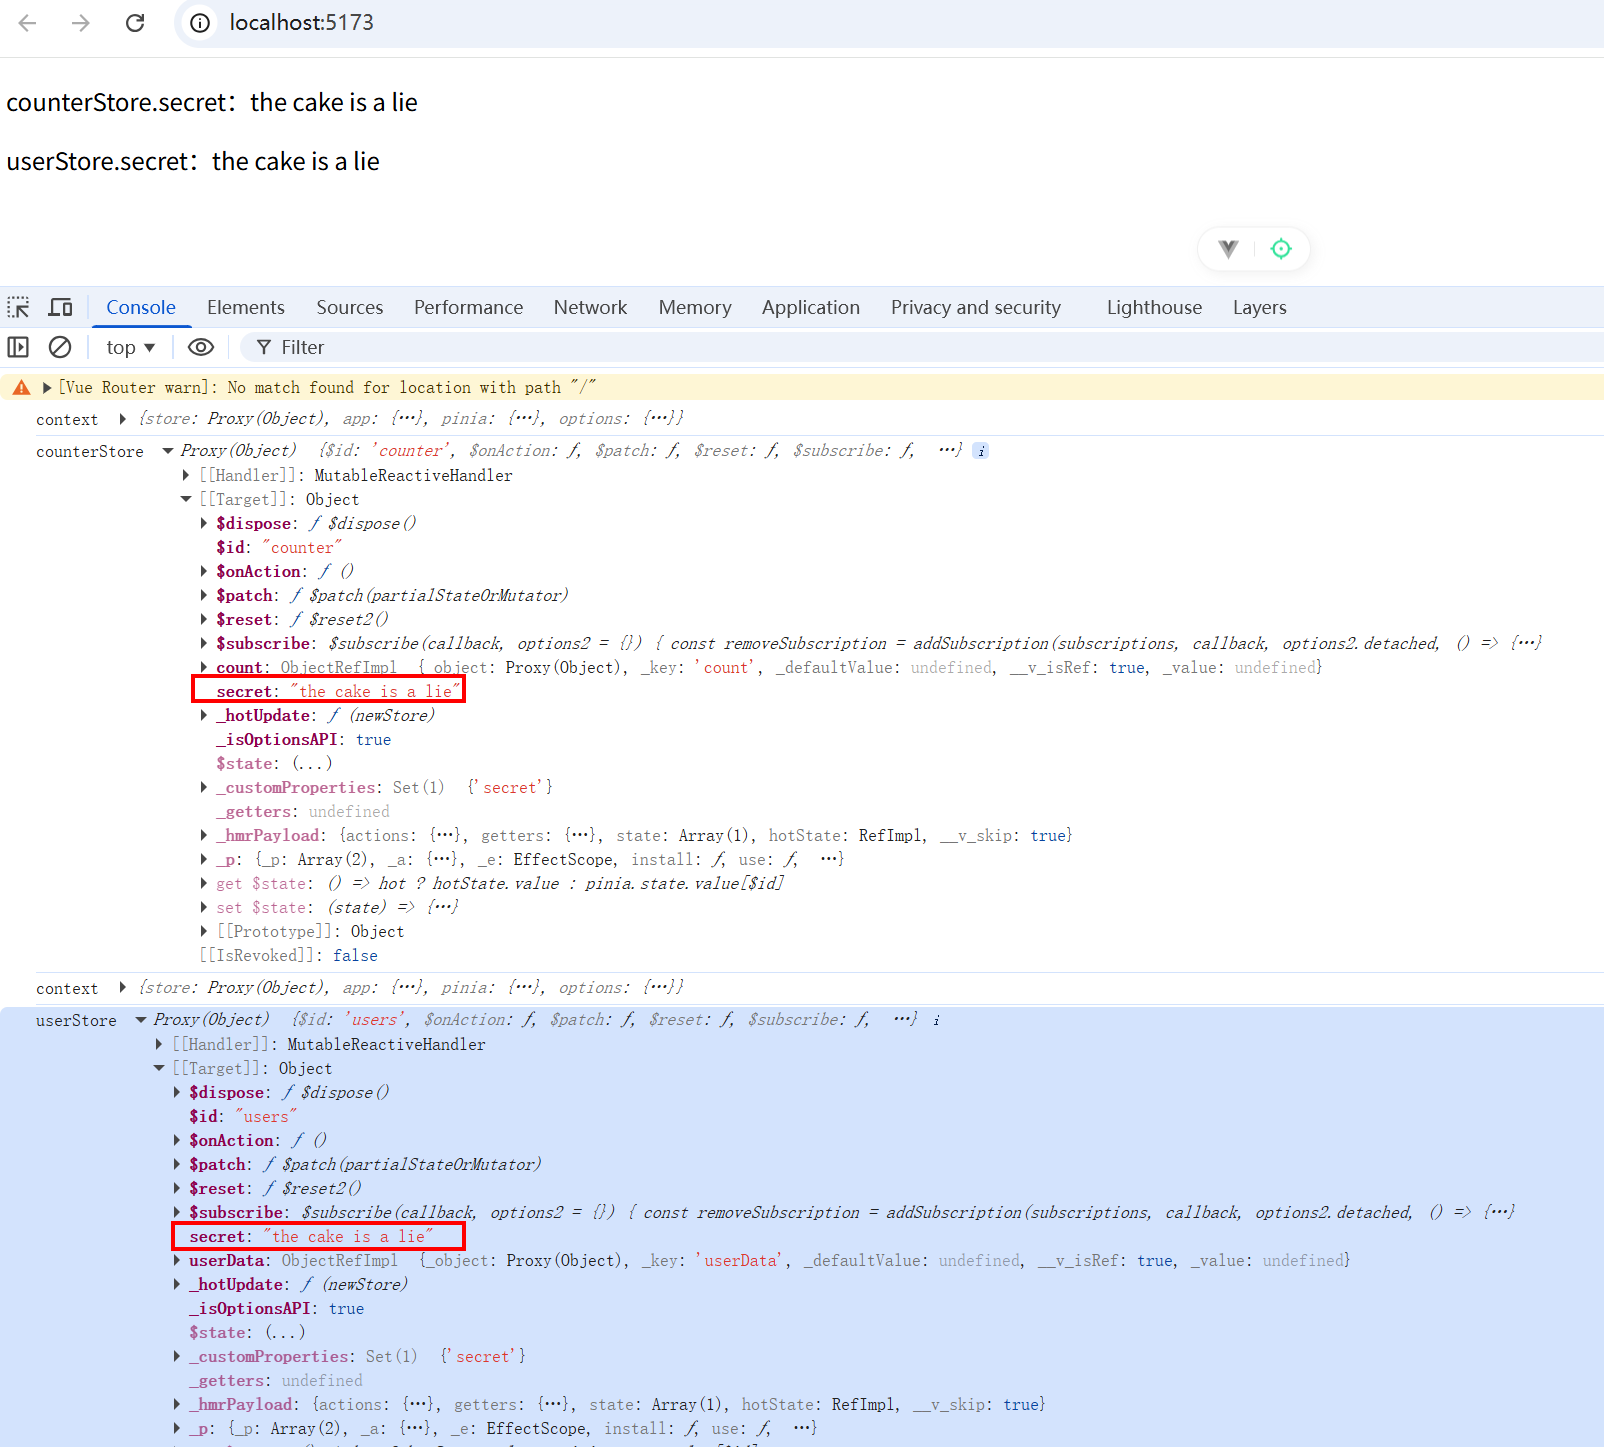1604x1447 pixels.
Task: Open the Performance tab
Action: (468, 307)
